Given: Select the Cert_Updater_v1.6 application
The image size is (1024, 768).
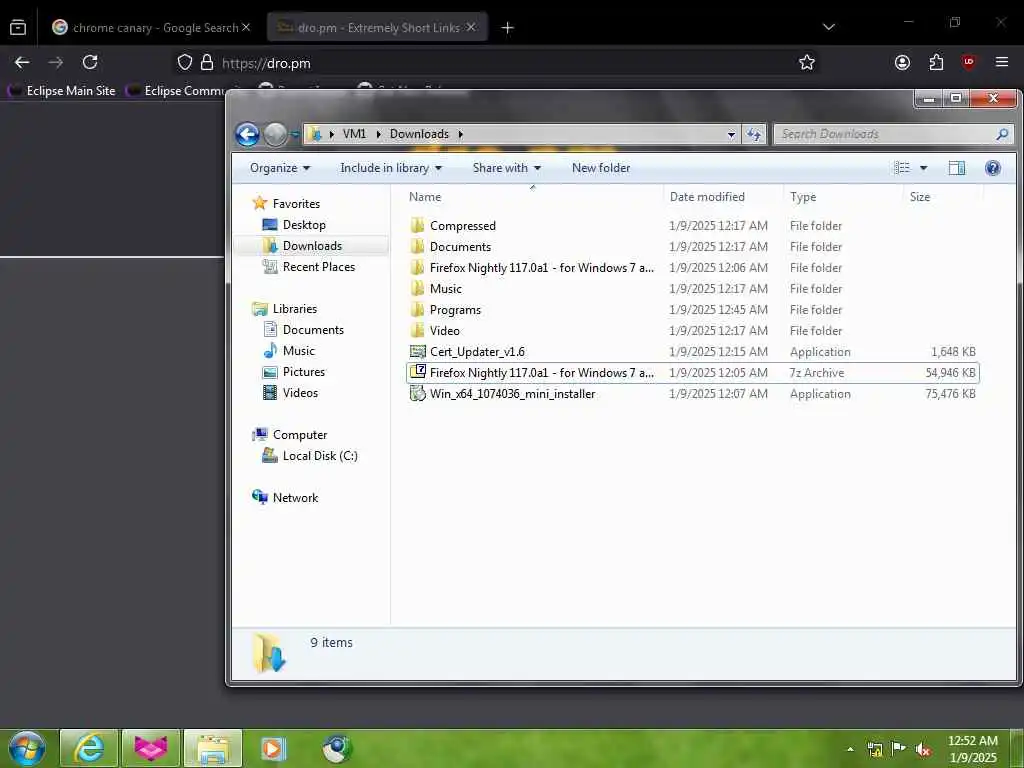Looking at the screenshot, I should [692, 351].
